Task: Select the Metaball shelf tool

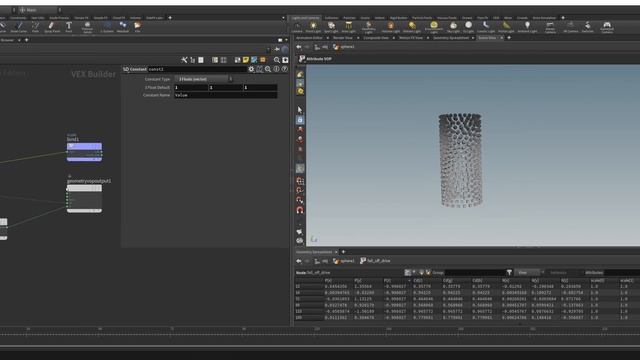Action: point(123,27)
